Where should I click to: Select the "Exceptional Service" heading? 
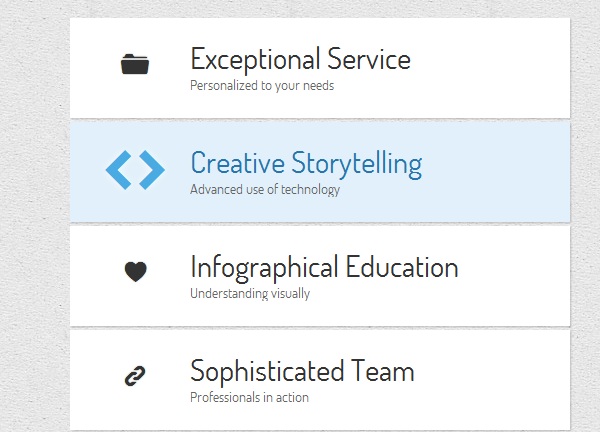click(300, 59)
